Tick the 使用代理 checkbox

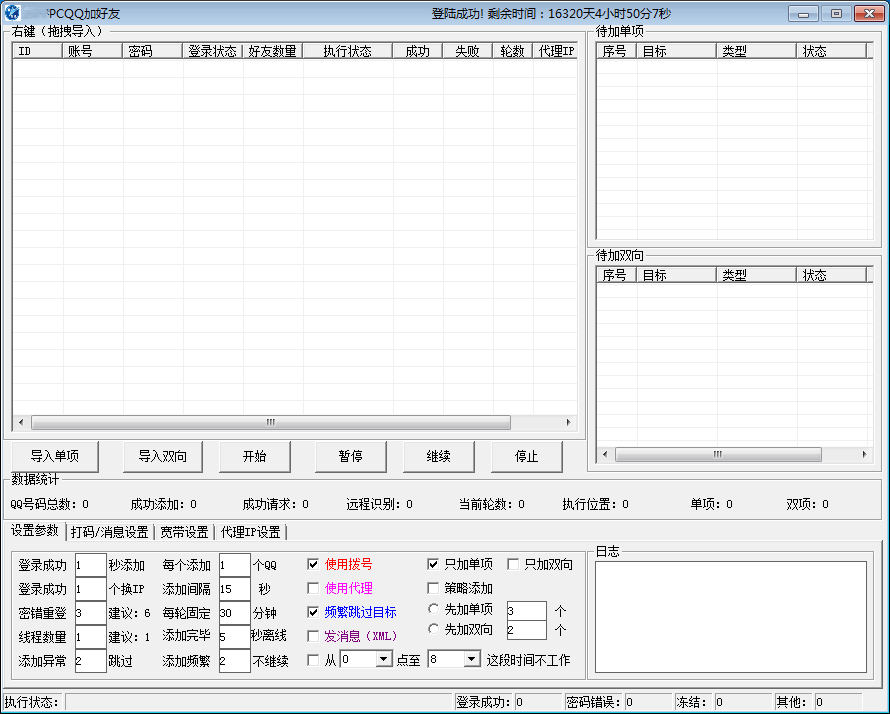coord(313,588)
